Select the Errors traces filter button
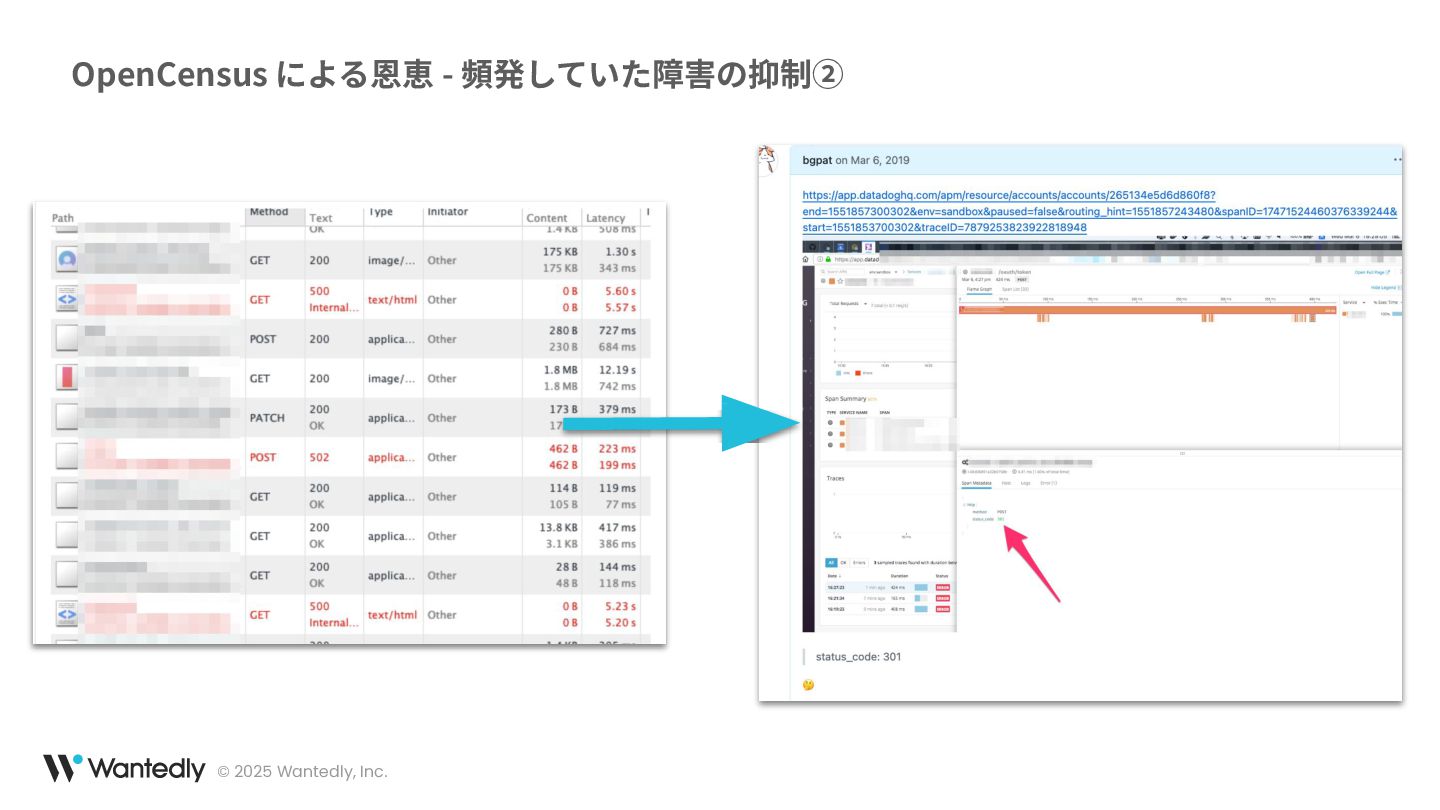This screenshot has height=810, width=1440. pos(859,563)
